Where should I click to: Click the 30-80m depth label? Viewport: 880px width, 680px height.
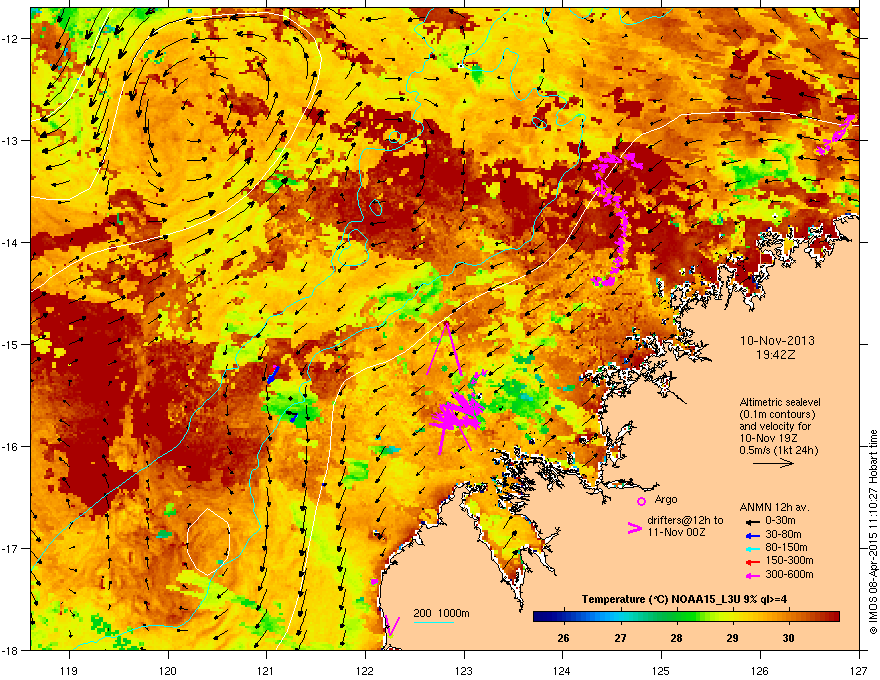coord(783,535)
